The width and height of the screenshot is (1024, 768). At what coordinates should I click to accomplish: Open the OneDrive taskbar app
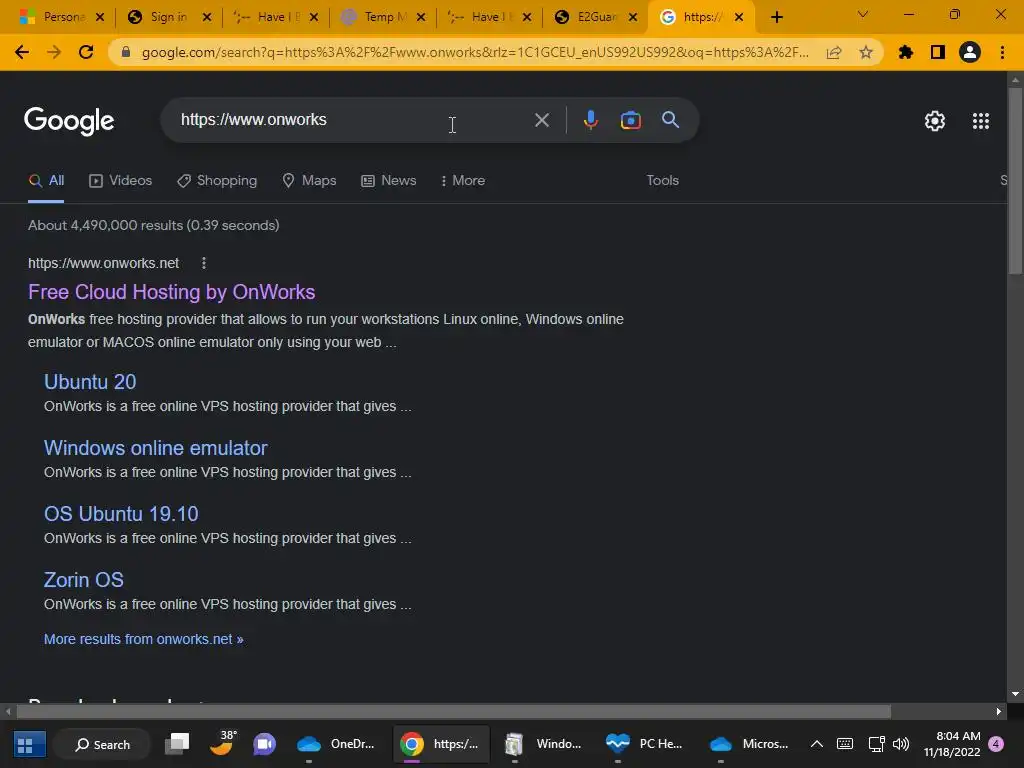[336, 744]
